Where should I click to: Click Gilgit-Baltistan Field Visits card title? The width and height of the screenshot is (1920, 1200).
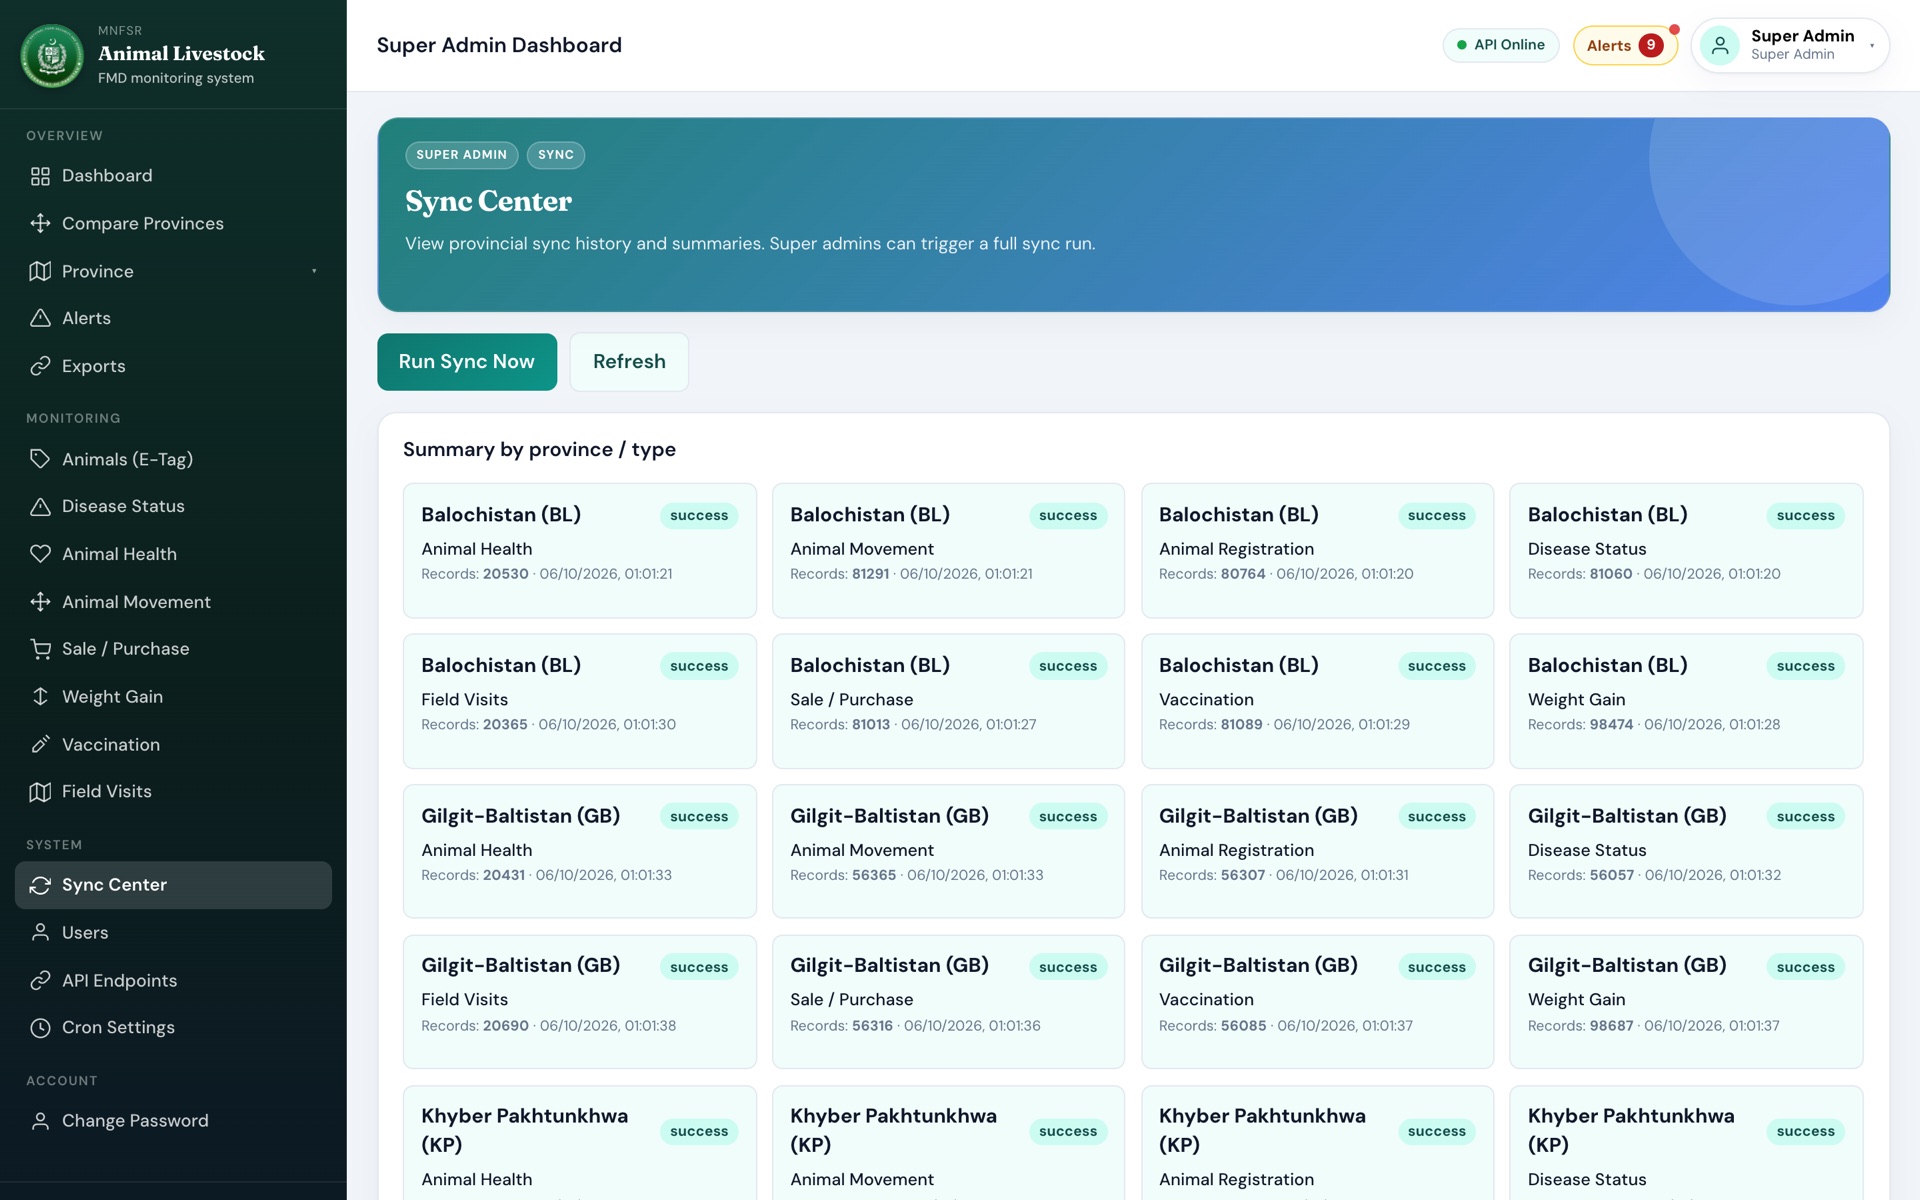tap(521, 965)
